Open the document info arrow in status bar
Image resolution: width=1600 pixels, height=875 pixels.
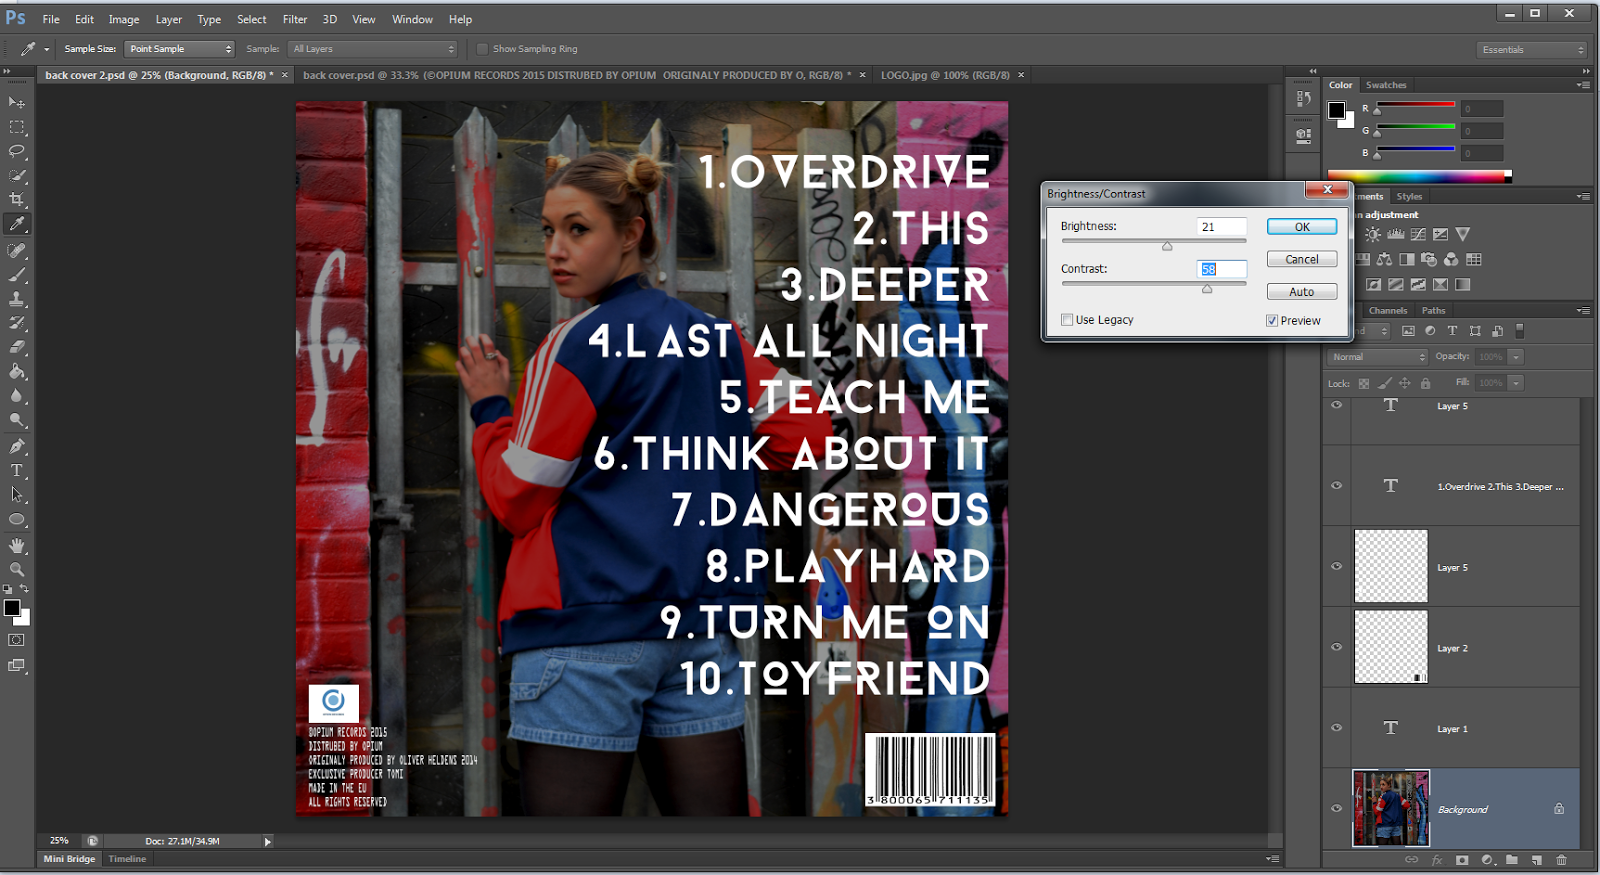[x=267, y=842]
